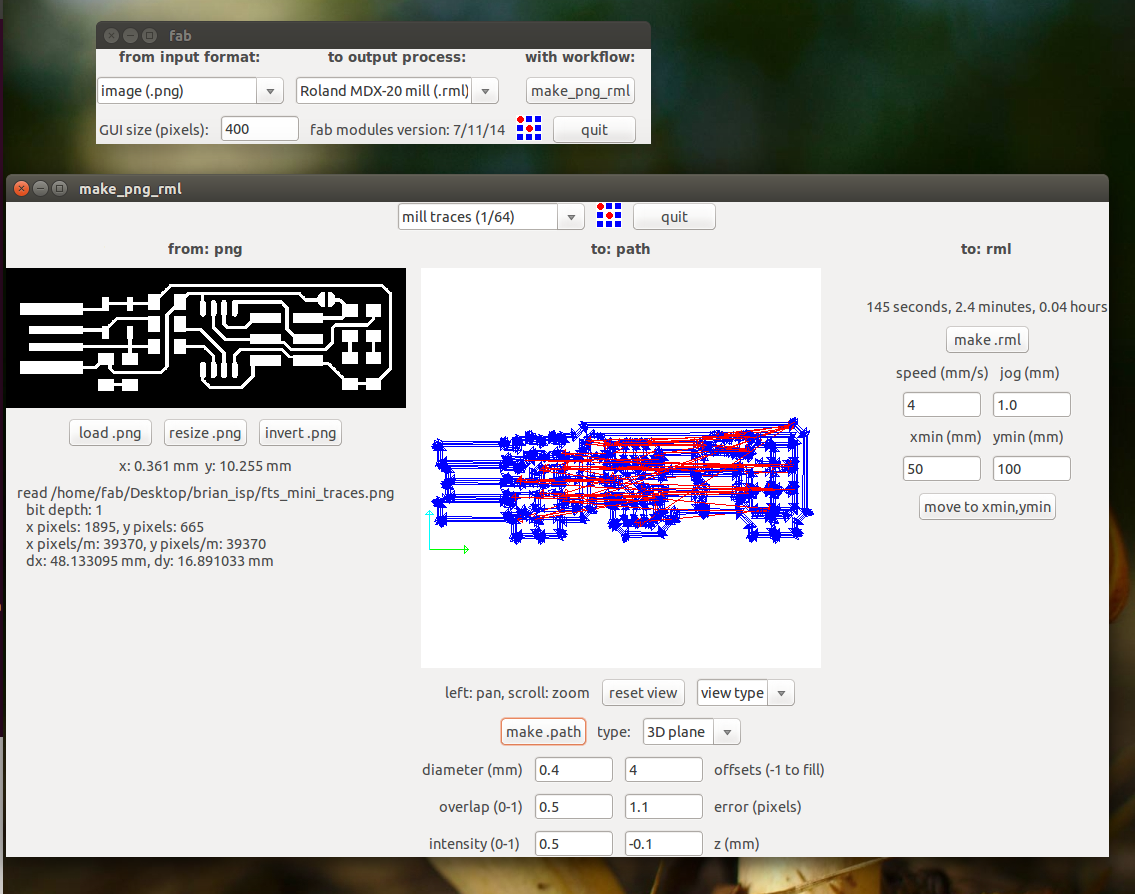Click the fab logo icon in fab window
The height and width of the screenshot is (894, 1135).
(x=529, y=129)
